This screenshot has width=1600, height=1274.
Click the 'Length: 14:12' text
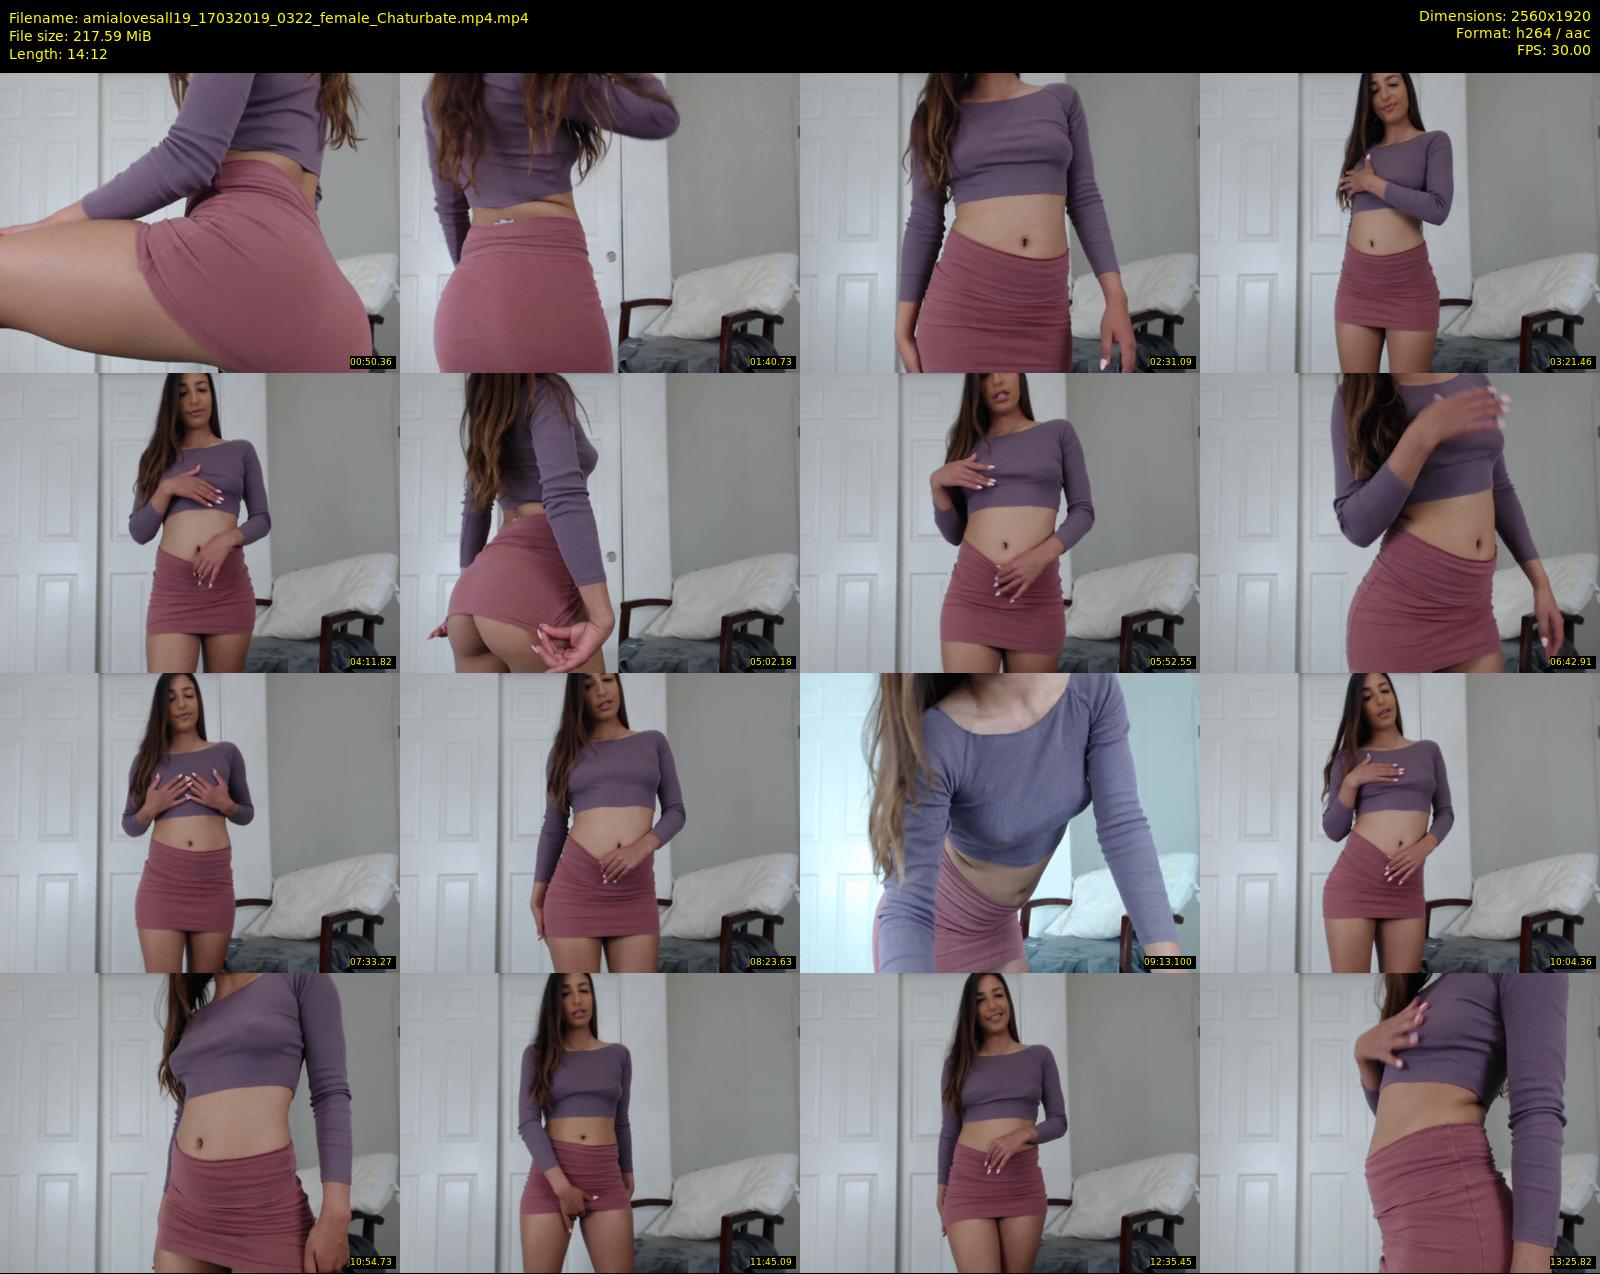pyautogui.click(x=58, y=54)
